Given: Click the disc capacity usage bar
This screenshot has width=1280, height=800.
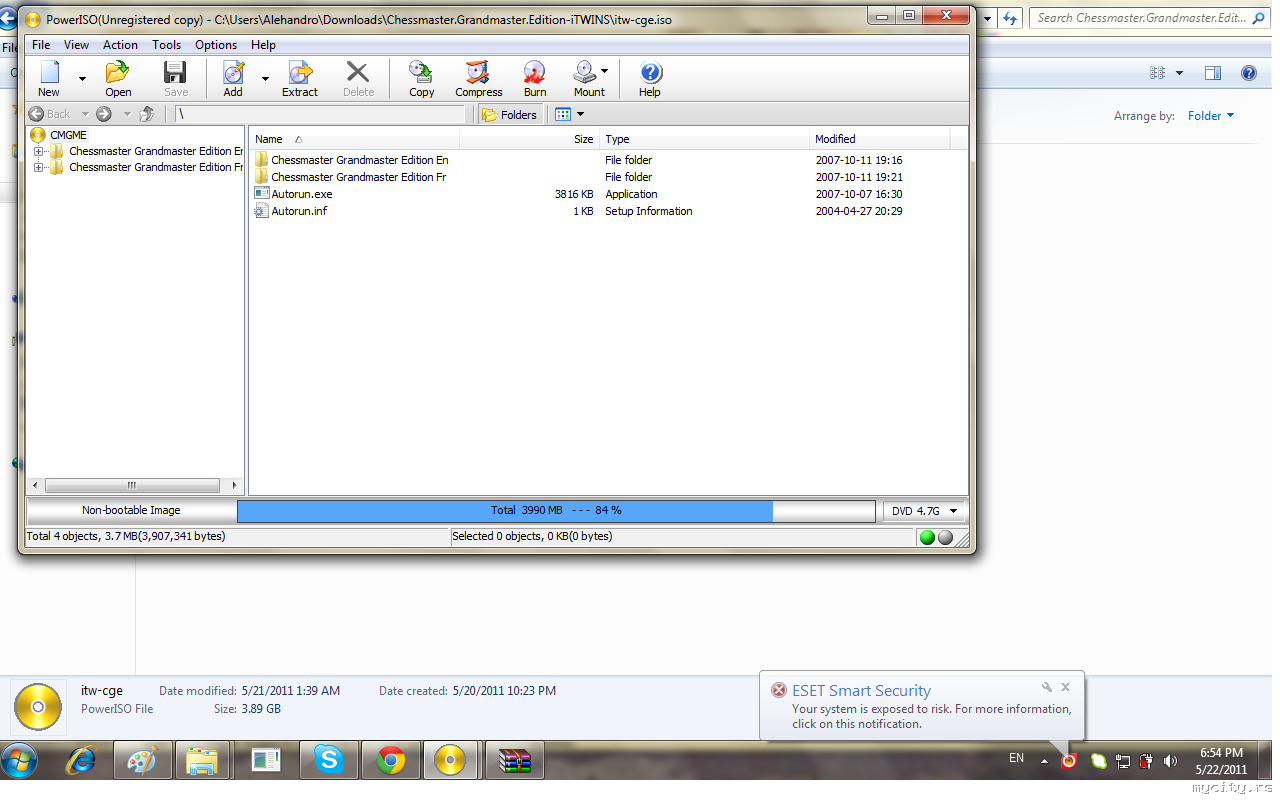Looking at the screenshot, I should pyautogui.click(x=556, y=511).
